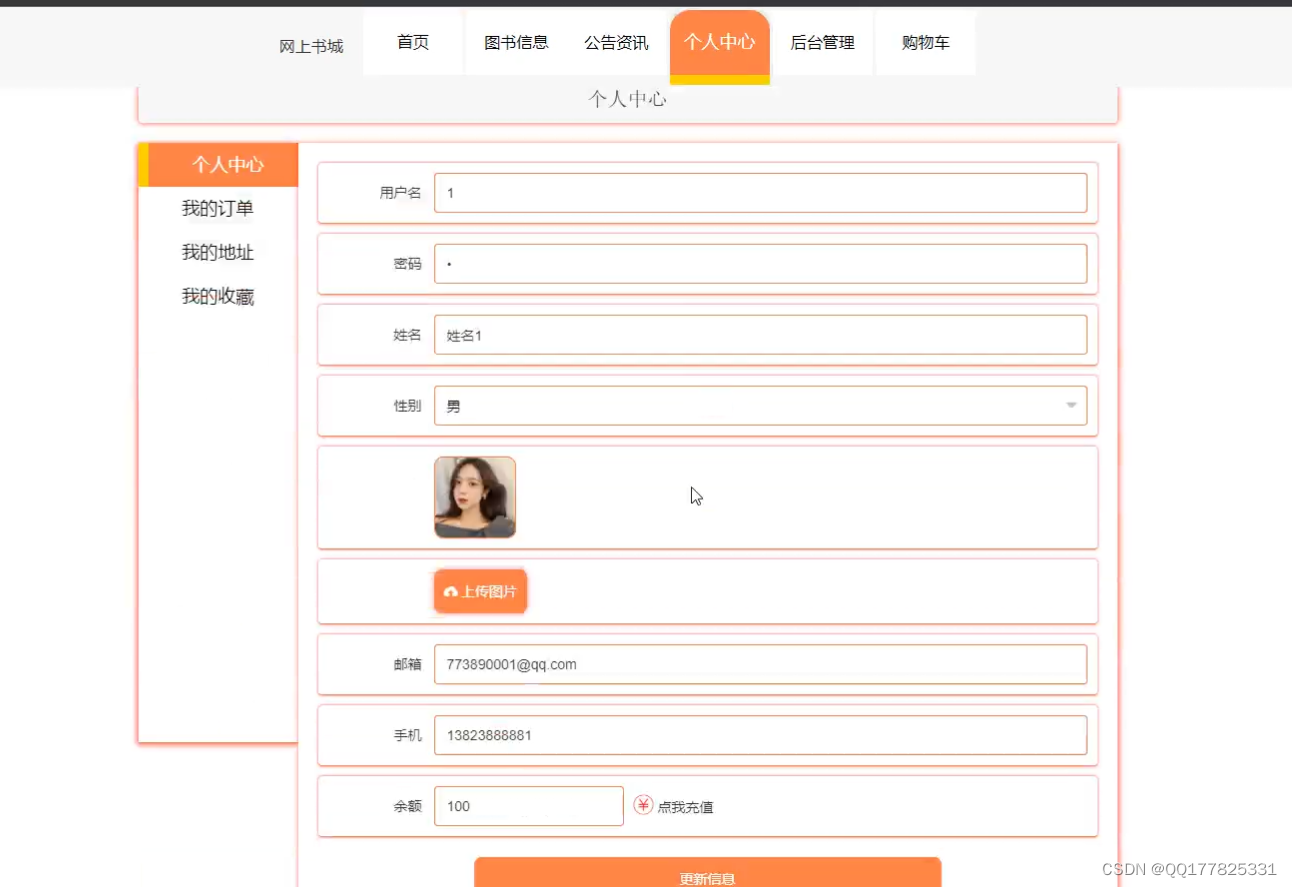Open the 图书信息 tab

coord(516,43)
